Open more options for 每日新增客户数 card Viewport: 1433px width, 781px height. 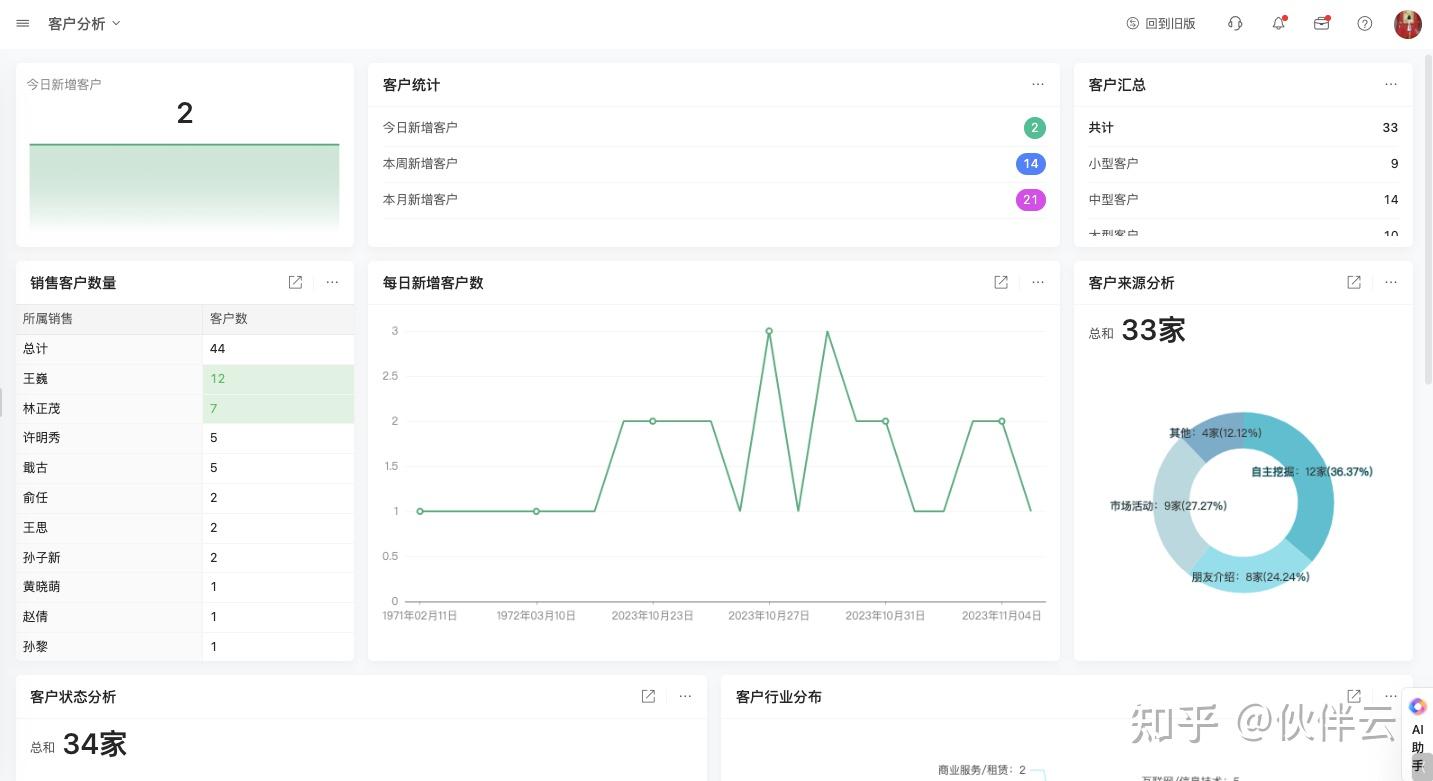pyautogui.click(x=1038, y=283)
